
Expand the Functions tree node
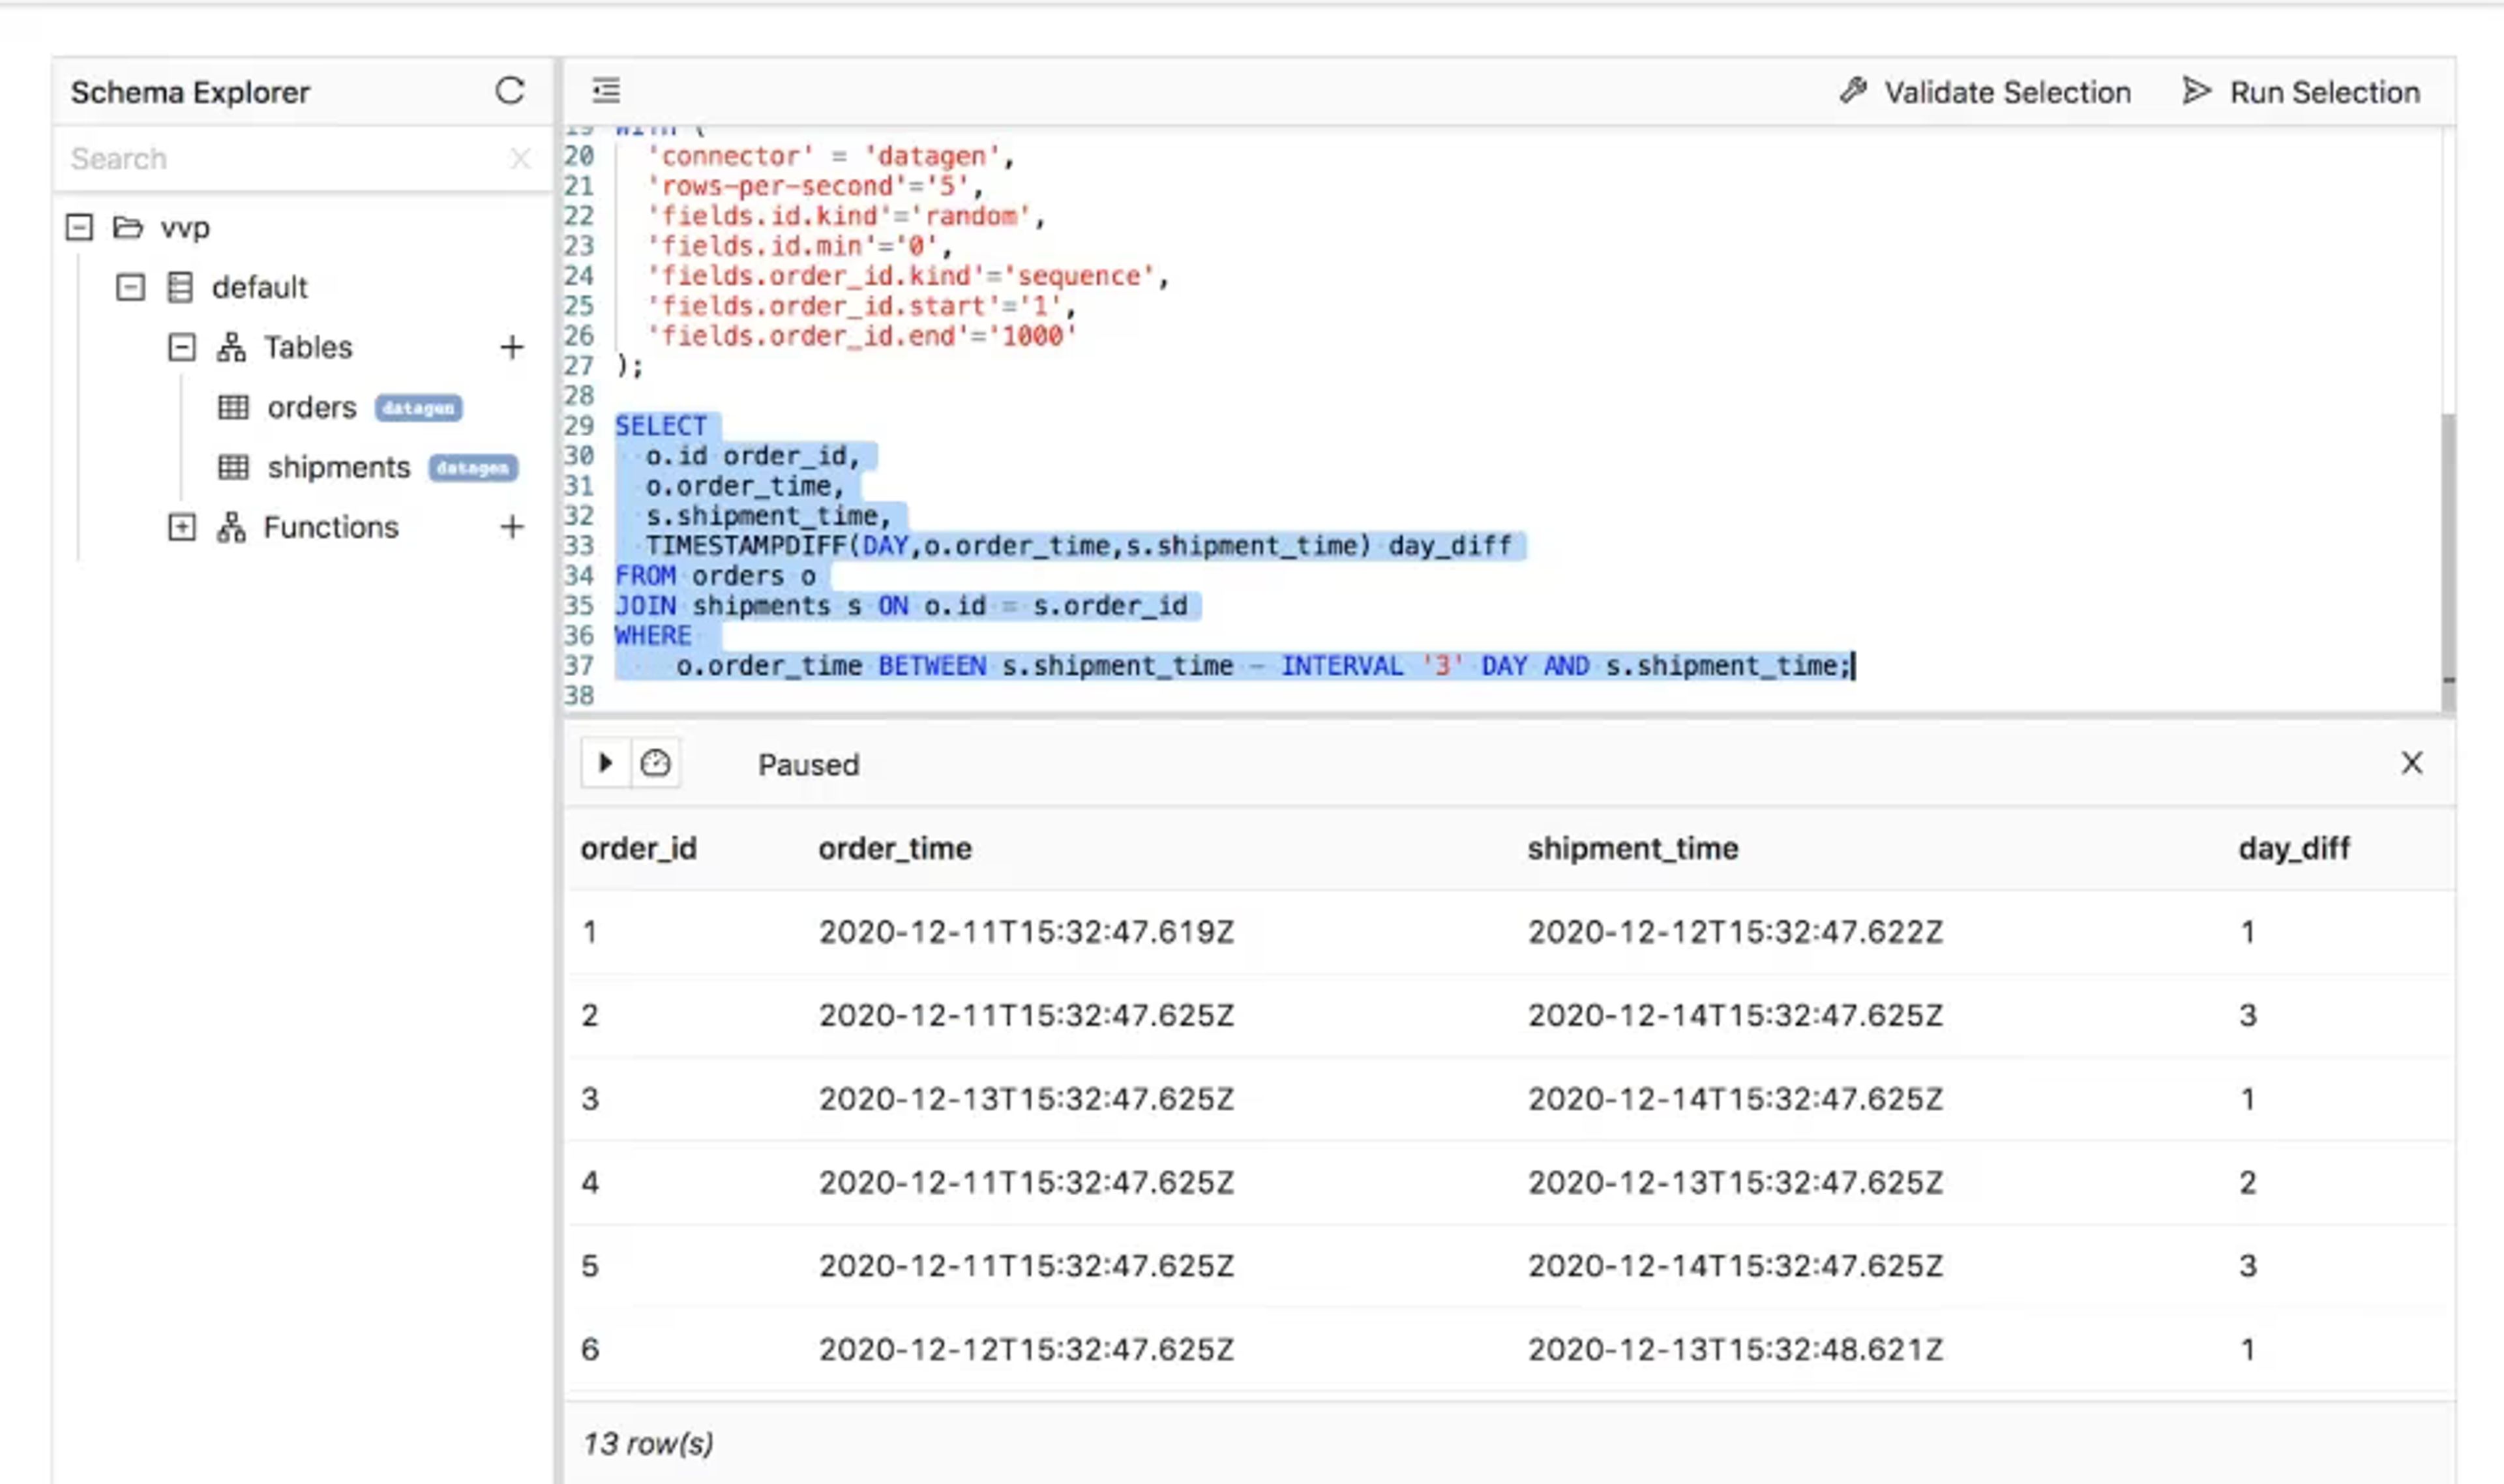[181, 527]
